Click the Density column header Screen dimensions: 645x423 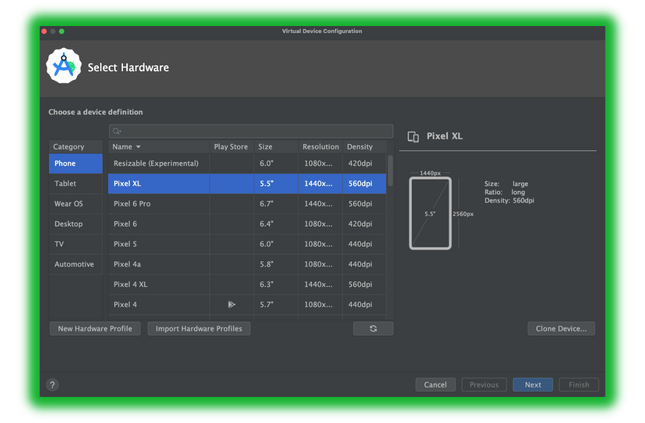pyautogui.click(x=360, y=147)
